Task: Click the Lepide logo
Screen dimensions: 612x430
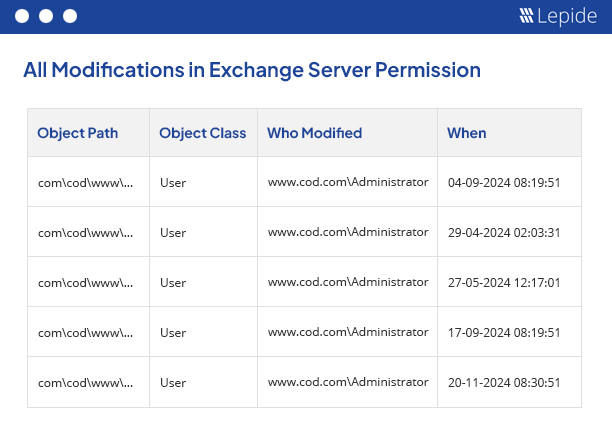Action: coord(558,16)
